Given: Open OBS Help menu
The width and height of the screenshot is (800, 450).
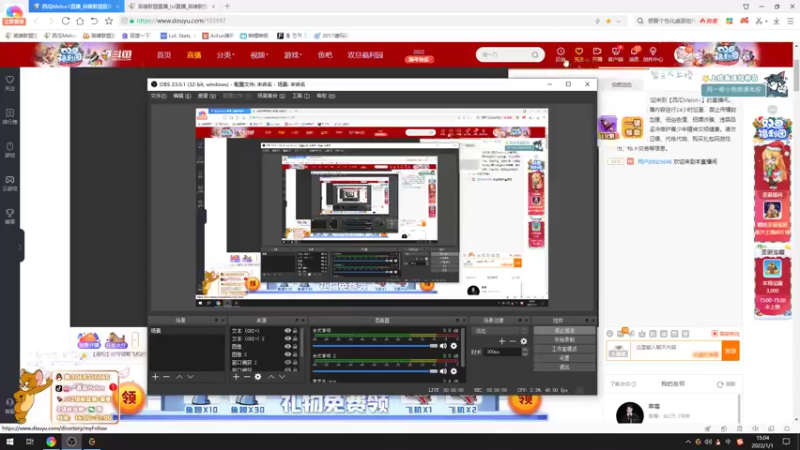Looking at the screenshot, I should (326, 96).
